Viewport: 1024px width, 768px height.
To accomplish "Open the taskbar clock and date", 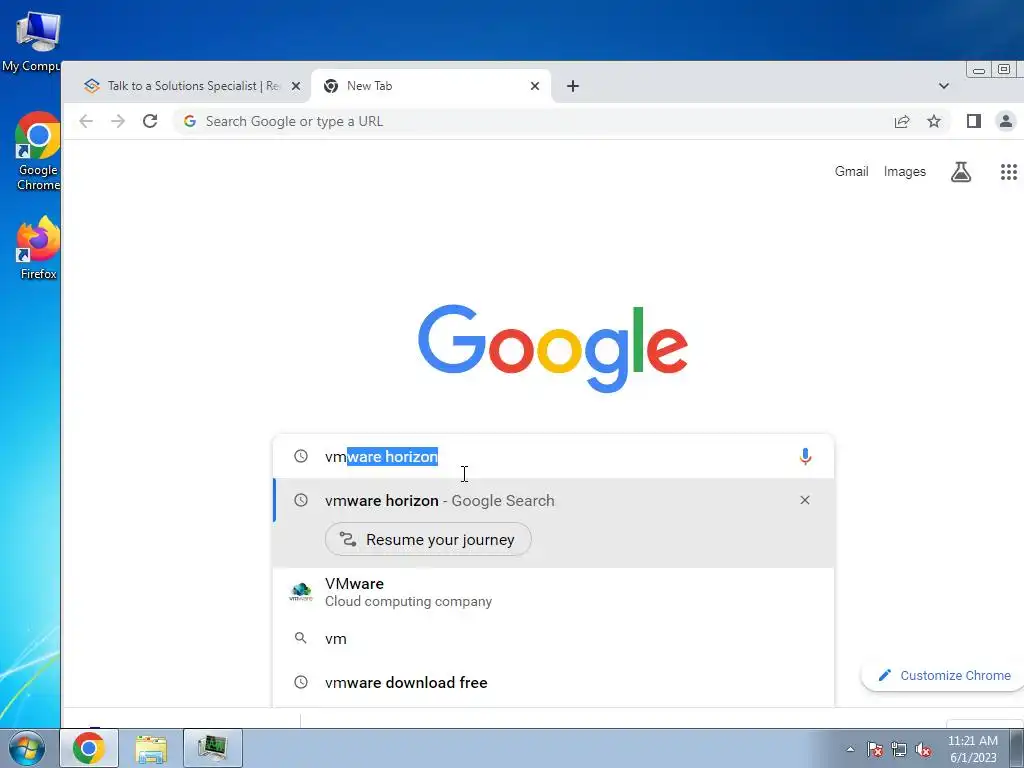I will tap(972, 749).
